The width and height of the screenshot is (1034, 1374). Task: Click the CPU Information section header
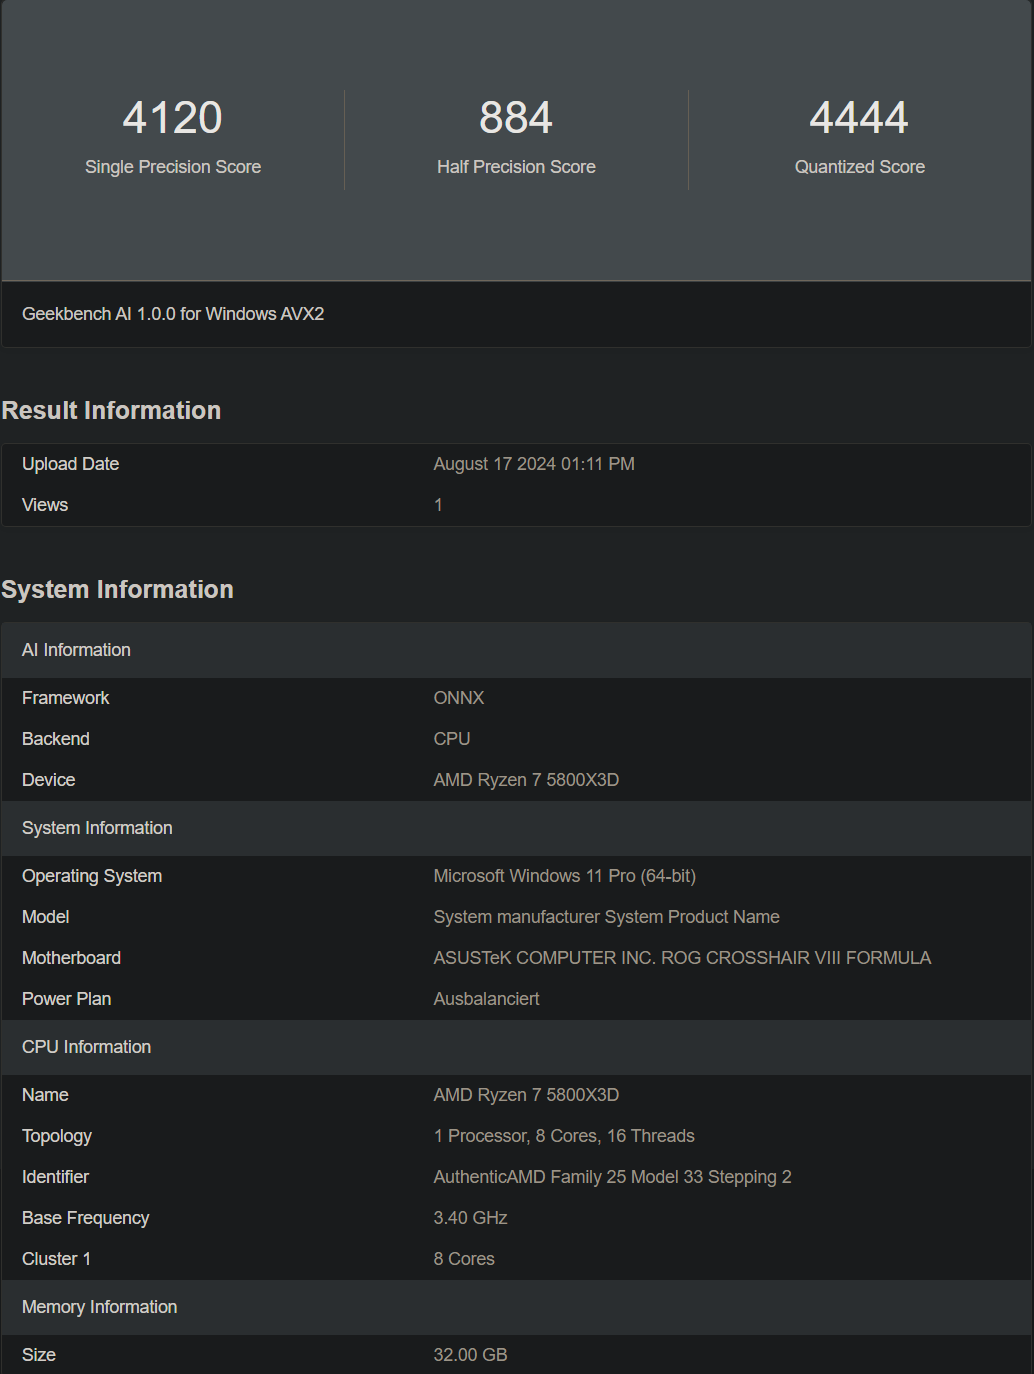(x=86, y=1047)
